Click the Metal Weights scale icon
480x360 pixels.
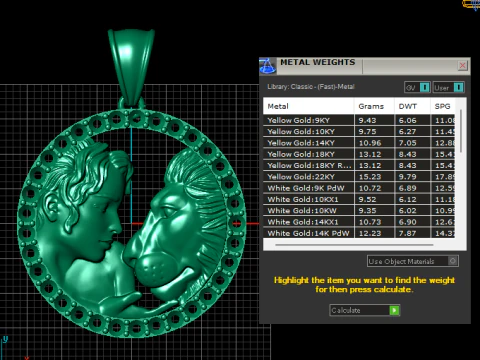268,65
